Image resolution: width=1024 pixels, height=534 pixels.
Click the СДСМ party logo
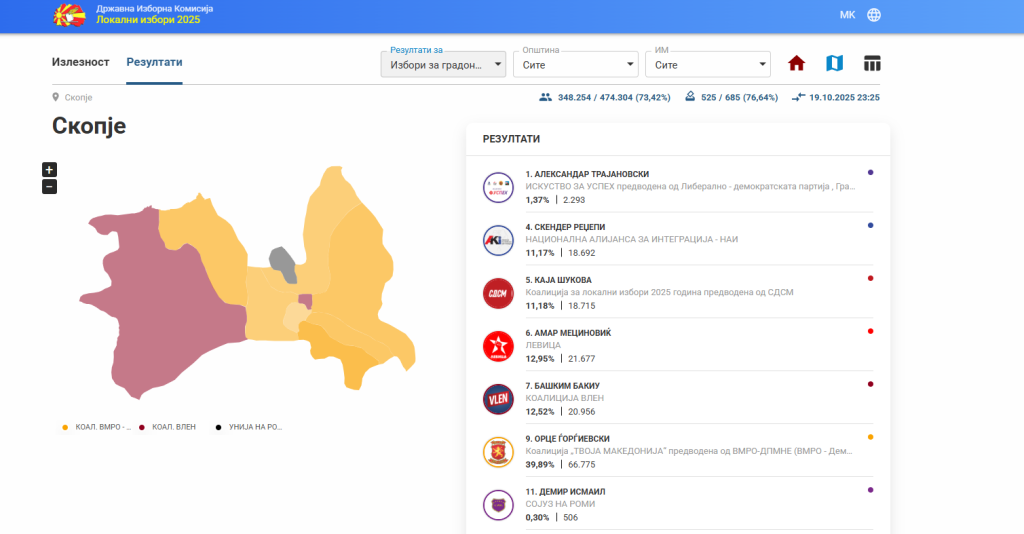497,293
